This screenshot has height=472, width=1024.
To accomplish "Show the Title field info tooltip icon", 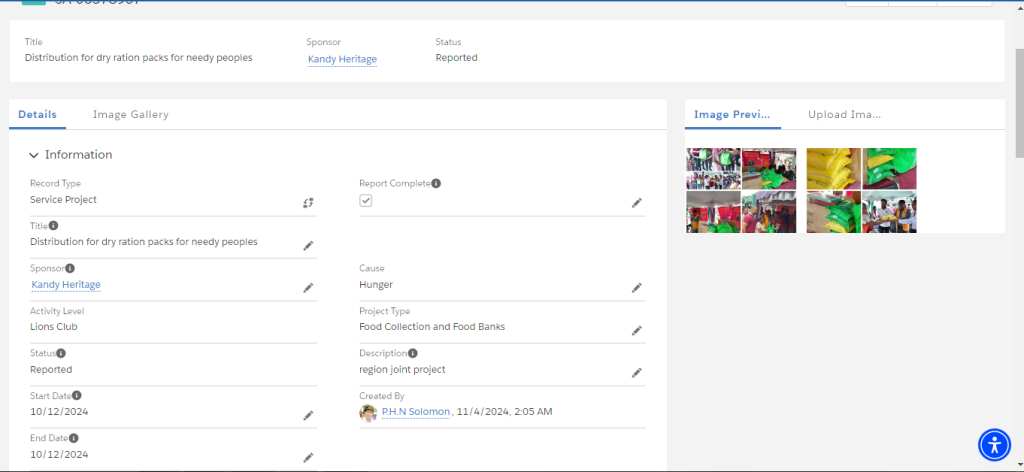I will click(x=54, y=226).
